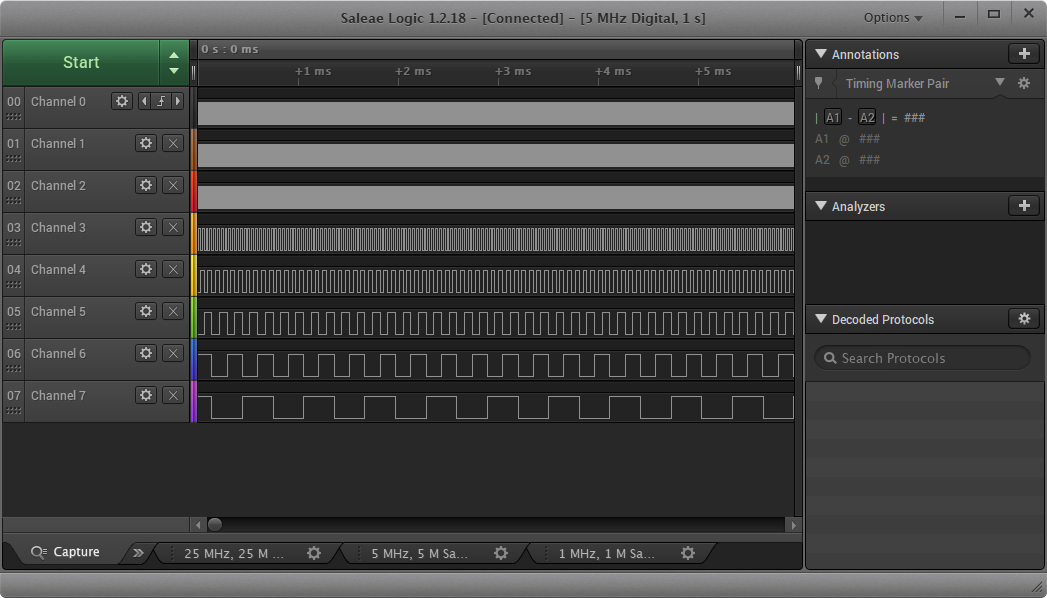Image resolution: width=1047 pixels, height=598 pixels.
Task: Add a new analyzer with plus button
Action: coord(1023,206)
